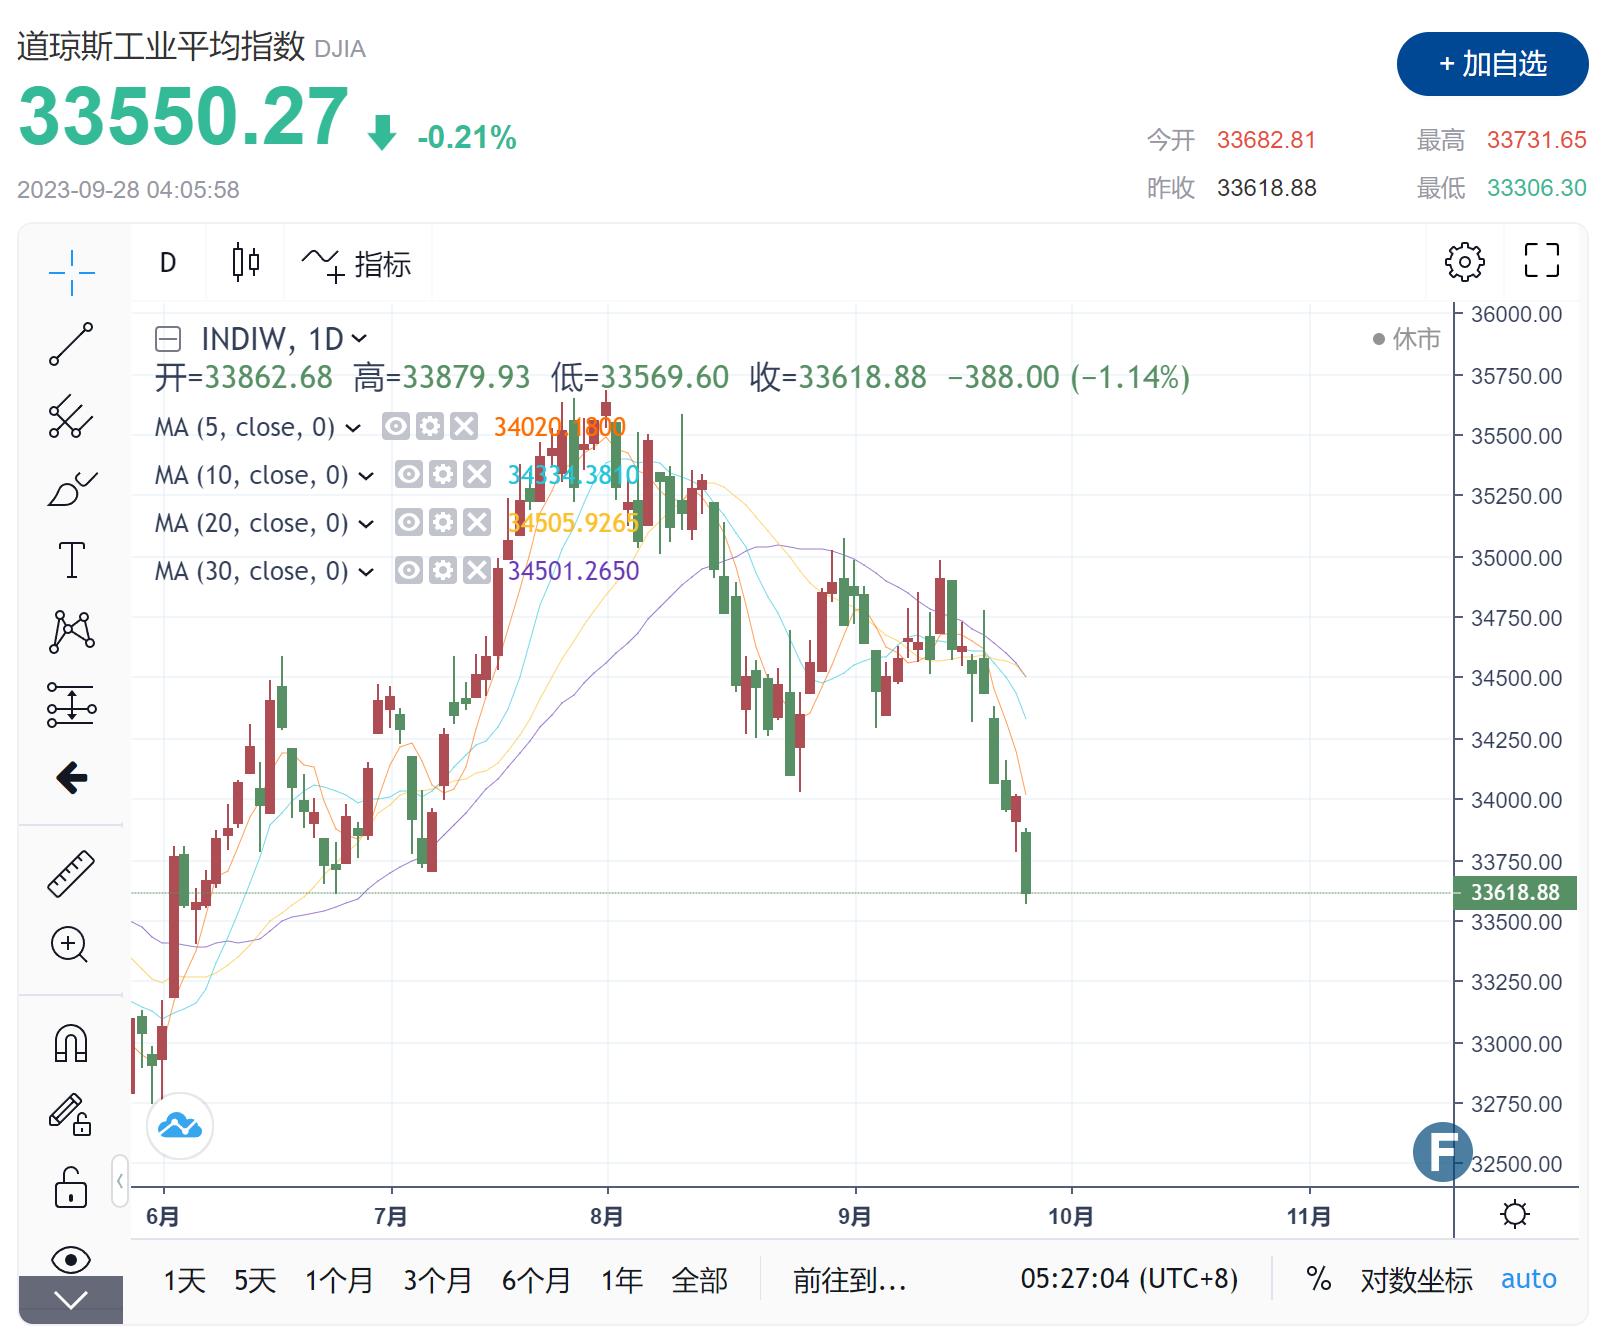Image resolution: width=1601 pixels, height=1331 pixels.
Task: Activate the zoom in tool
Action: tap(71, 945)
